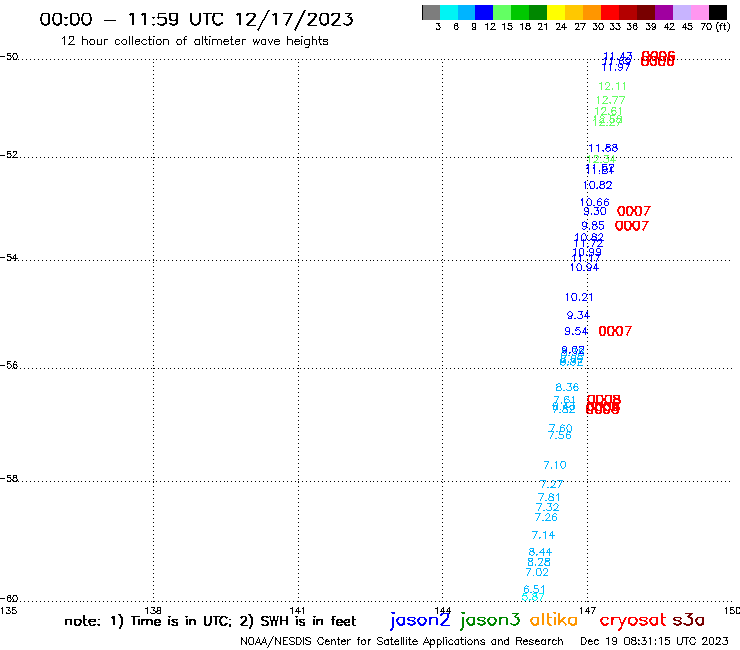Click the wave height value 6.51

[x=534, y=590]
